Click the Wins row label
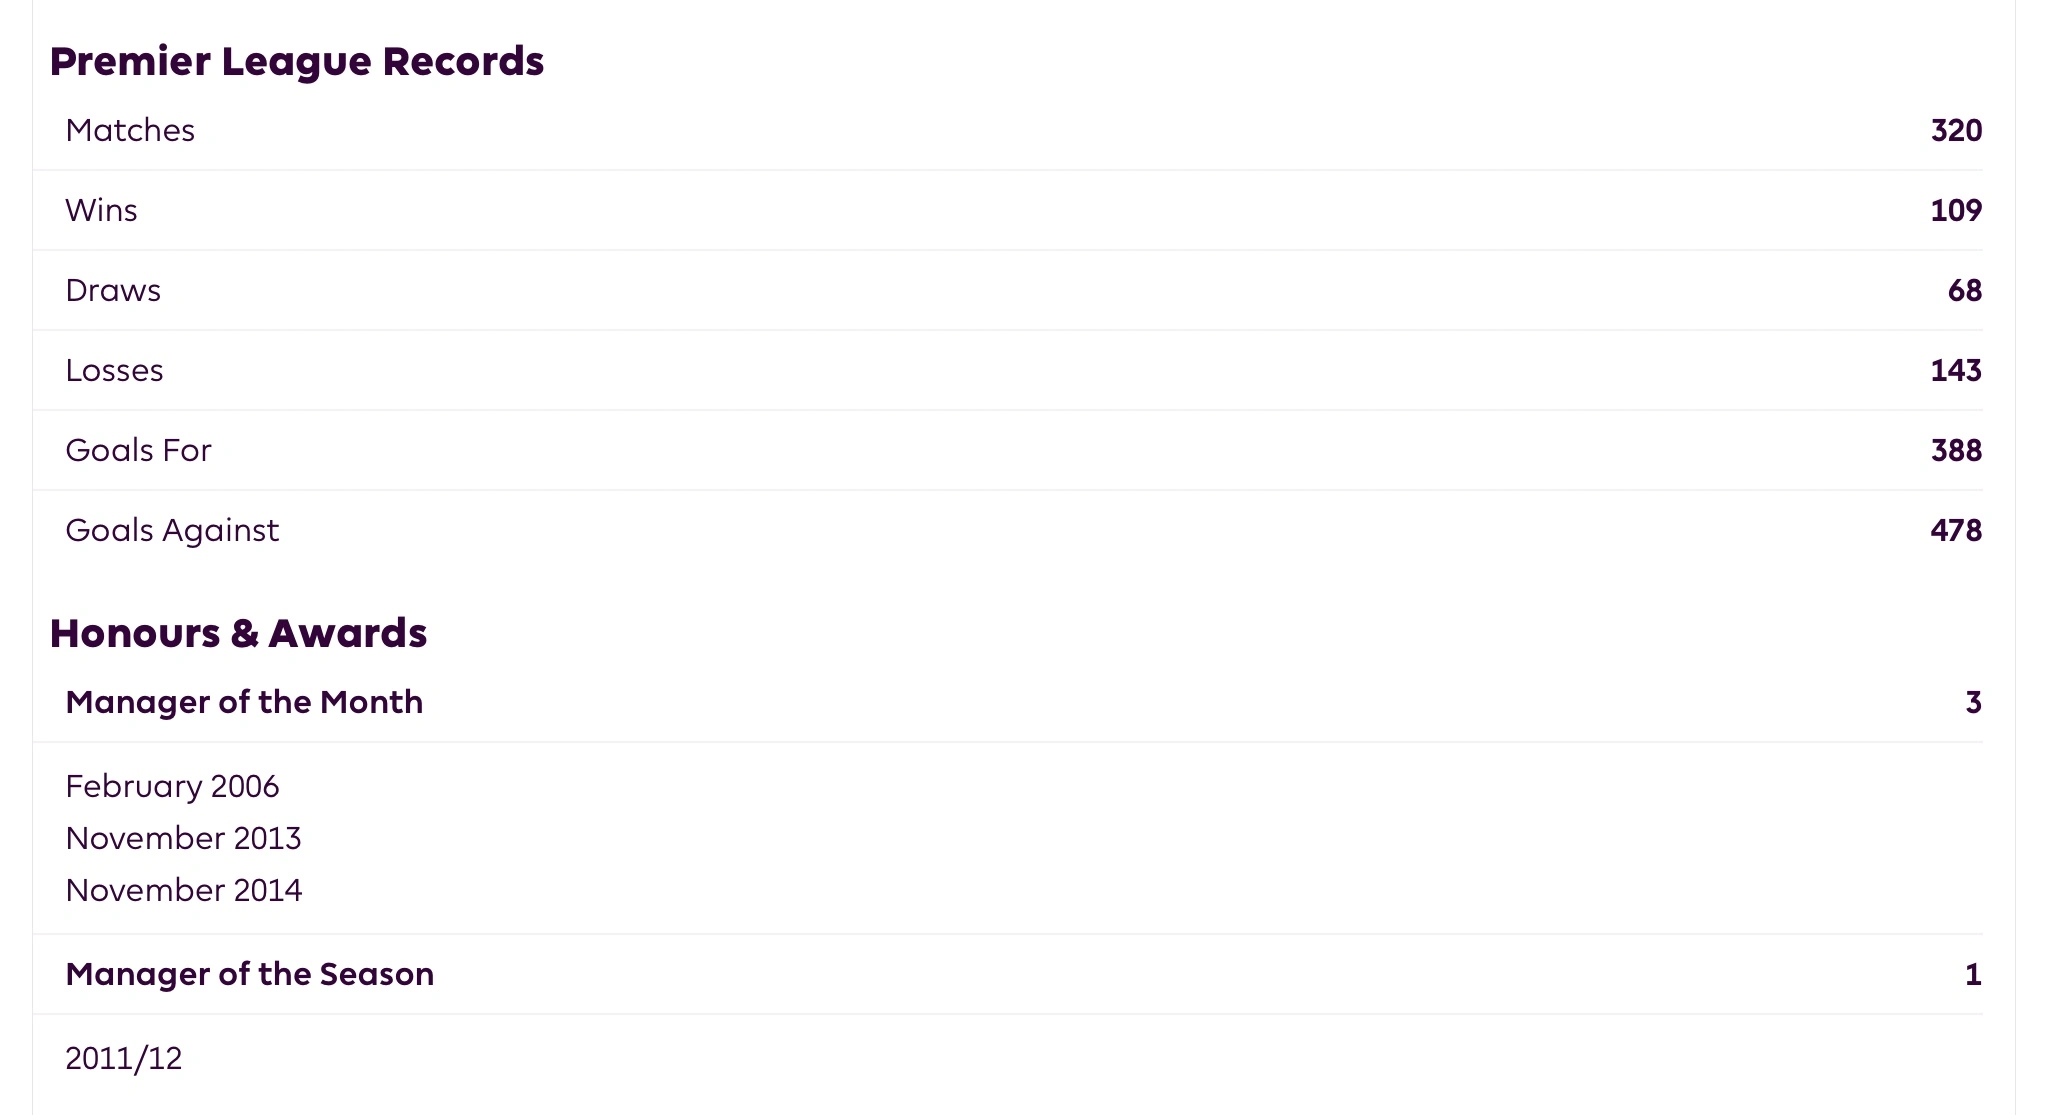Screen dimensions: 2048x1115 (101, 211)
